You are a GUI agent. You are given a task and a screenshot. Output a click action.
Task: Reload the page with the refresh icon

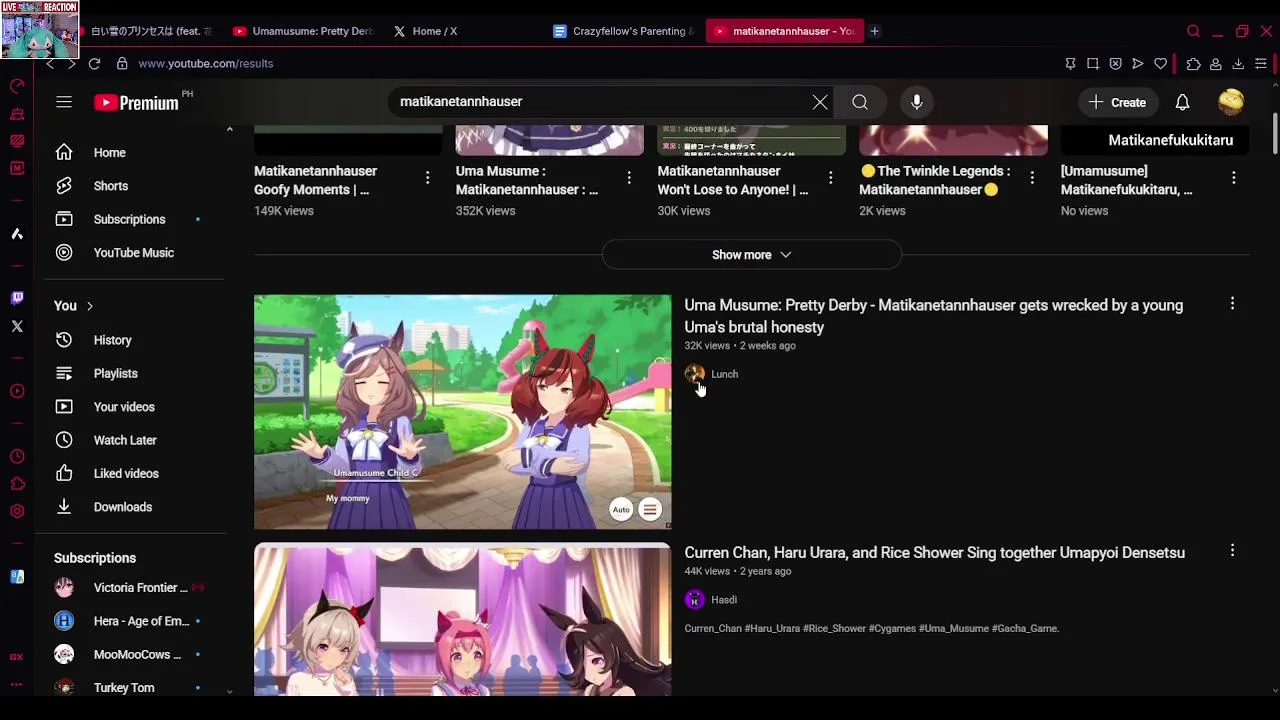(94, 64)
